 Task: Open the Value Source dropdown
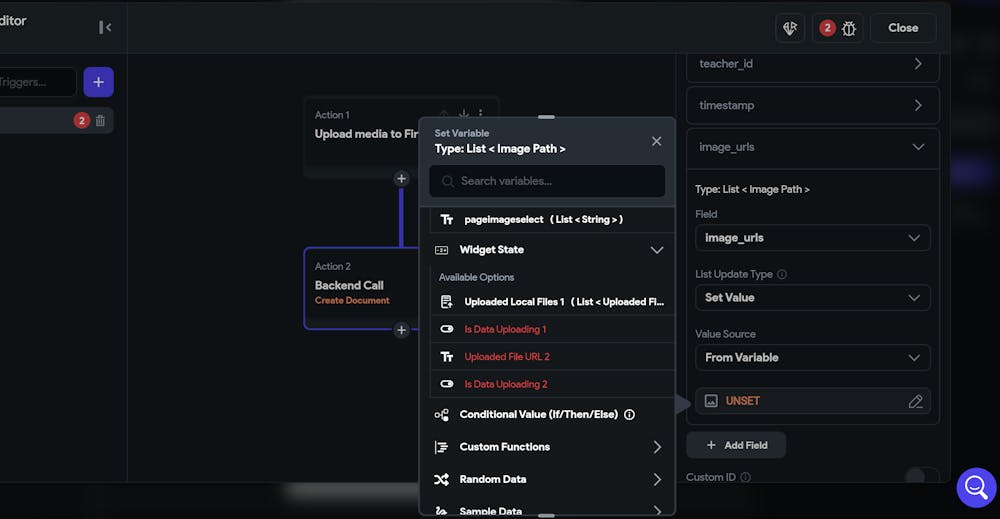[x=812, y=358]
